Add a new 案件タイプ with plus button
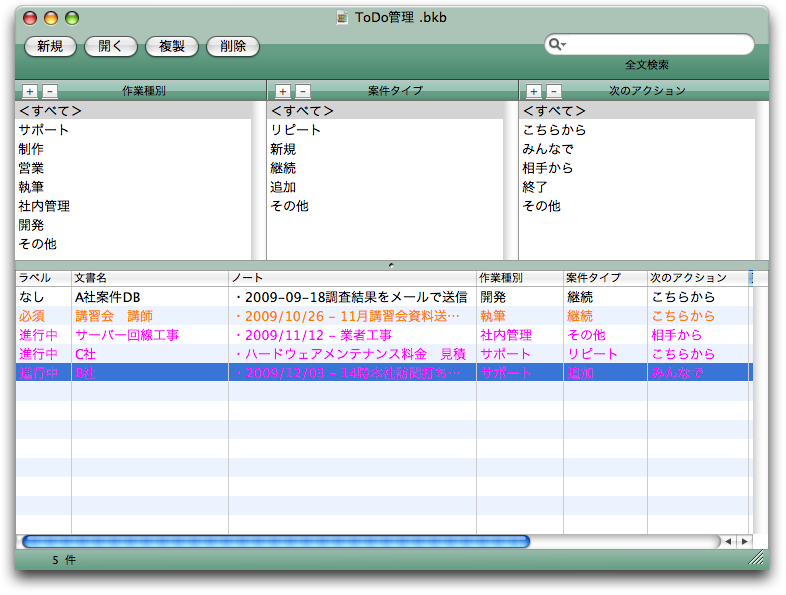 pyautogui.click(x=283, y=91)
